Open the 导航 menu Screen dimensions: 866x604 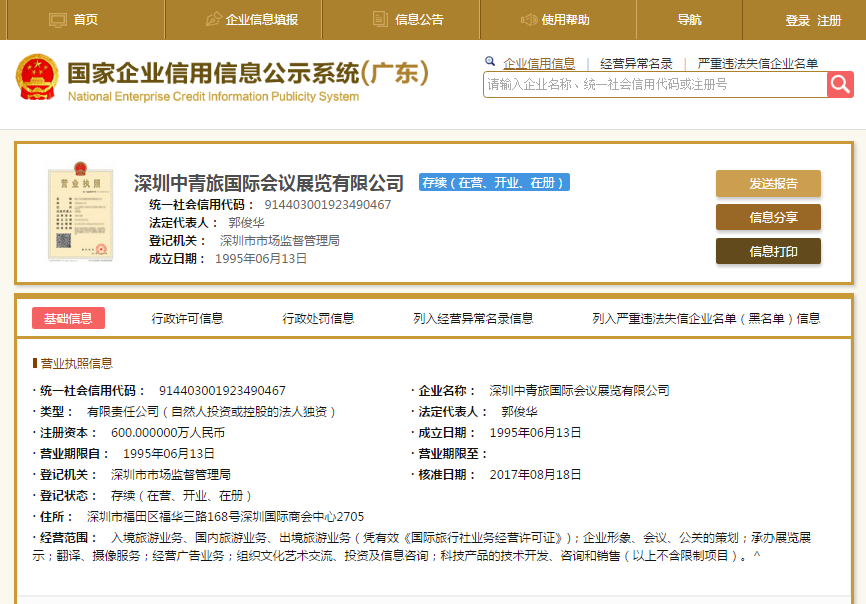pos(689,20)
